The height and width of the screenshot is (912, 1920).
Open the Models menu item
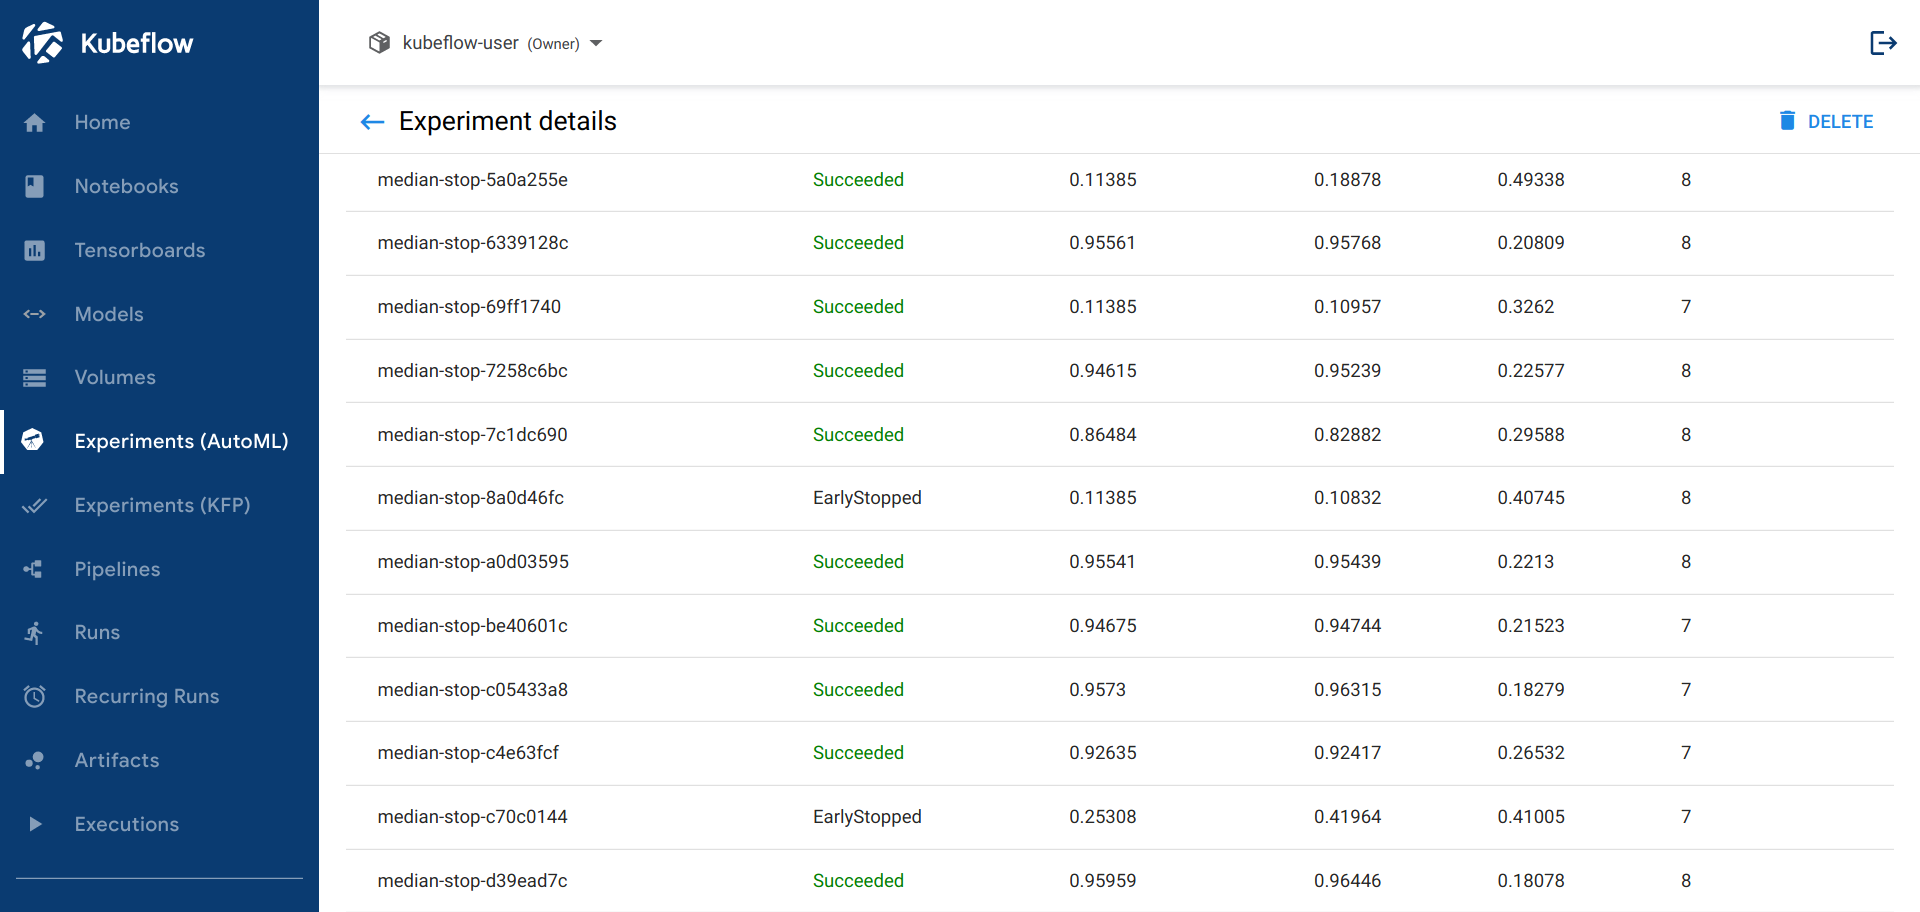pos(109,314)
